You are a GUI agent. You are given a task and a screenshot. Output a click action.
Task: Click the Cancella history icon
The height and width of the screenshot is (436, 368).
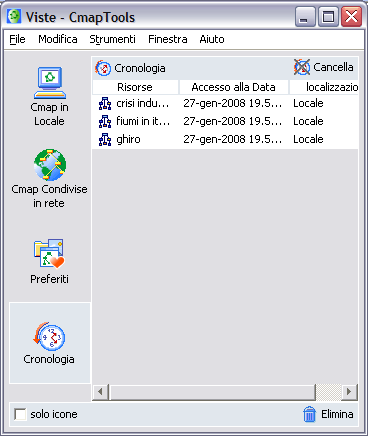coord(302,67)
